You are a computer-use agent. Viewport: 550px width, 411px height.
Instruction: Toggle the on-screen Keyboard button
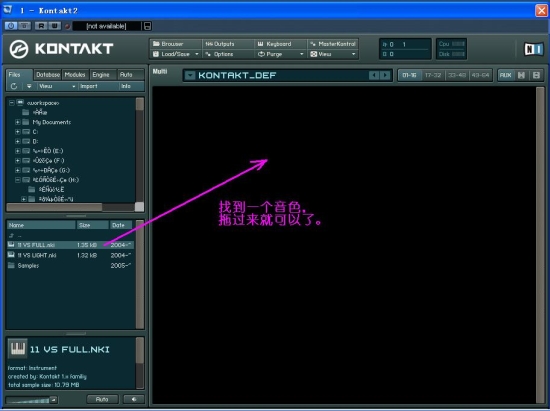[x=280, y=44]
